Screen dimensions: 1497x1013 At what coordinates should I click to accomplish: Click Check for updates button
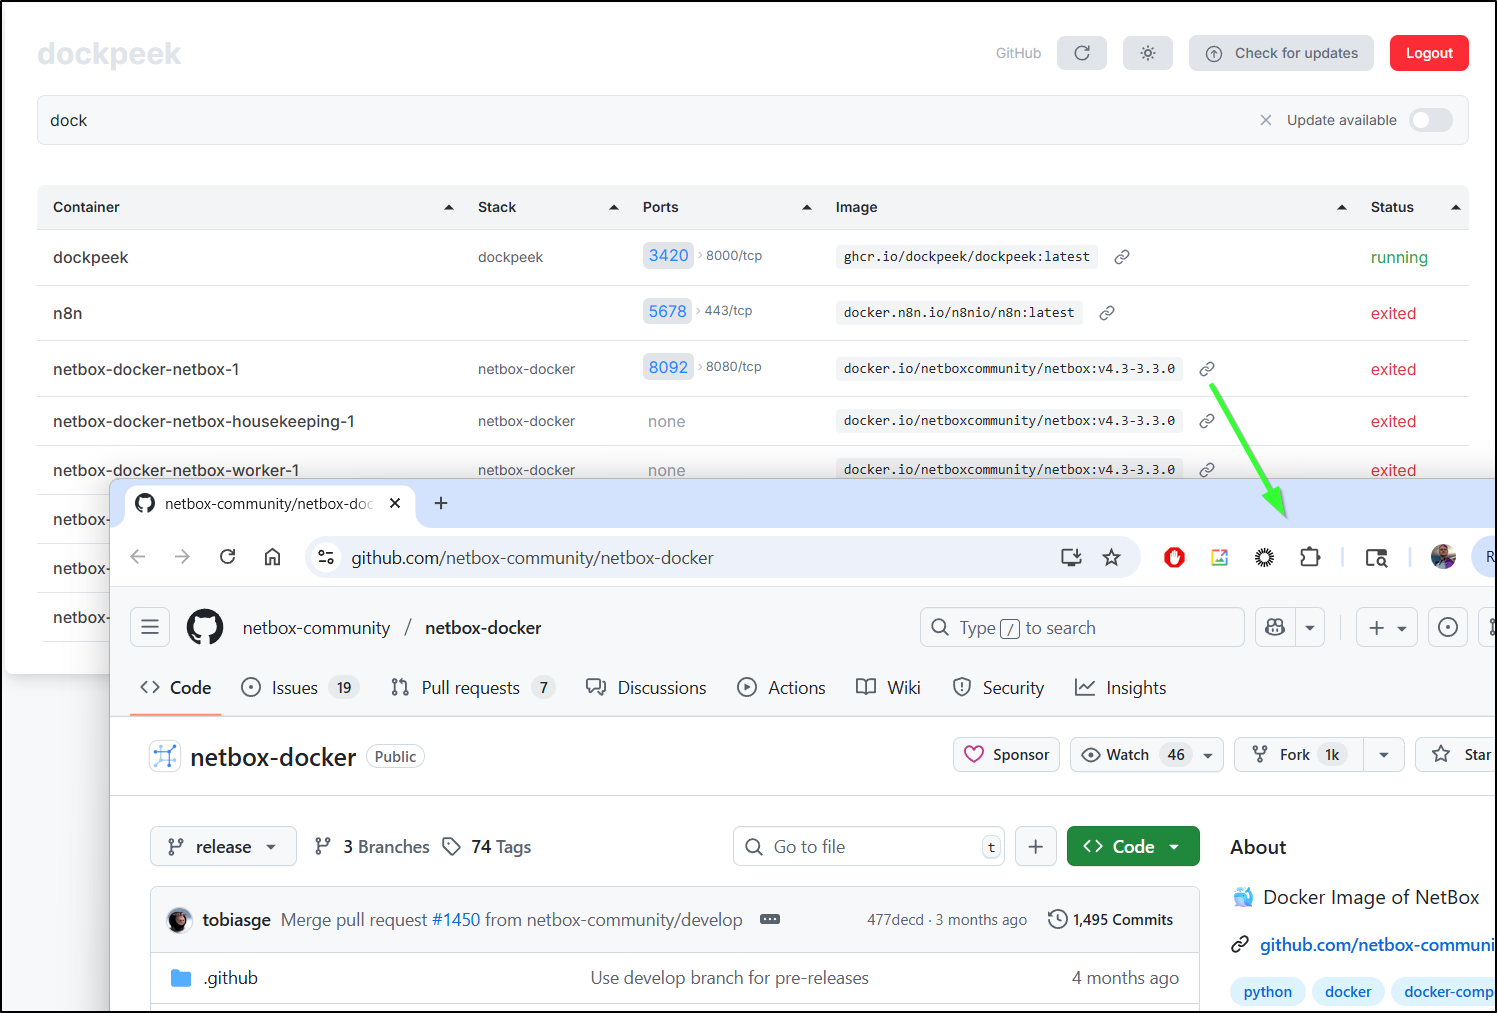coord(1281,53)
